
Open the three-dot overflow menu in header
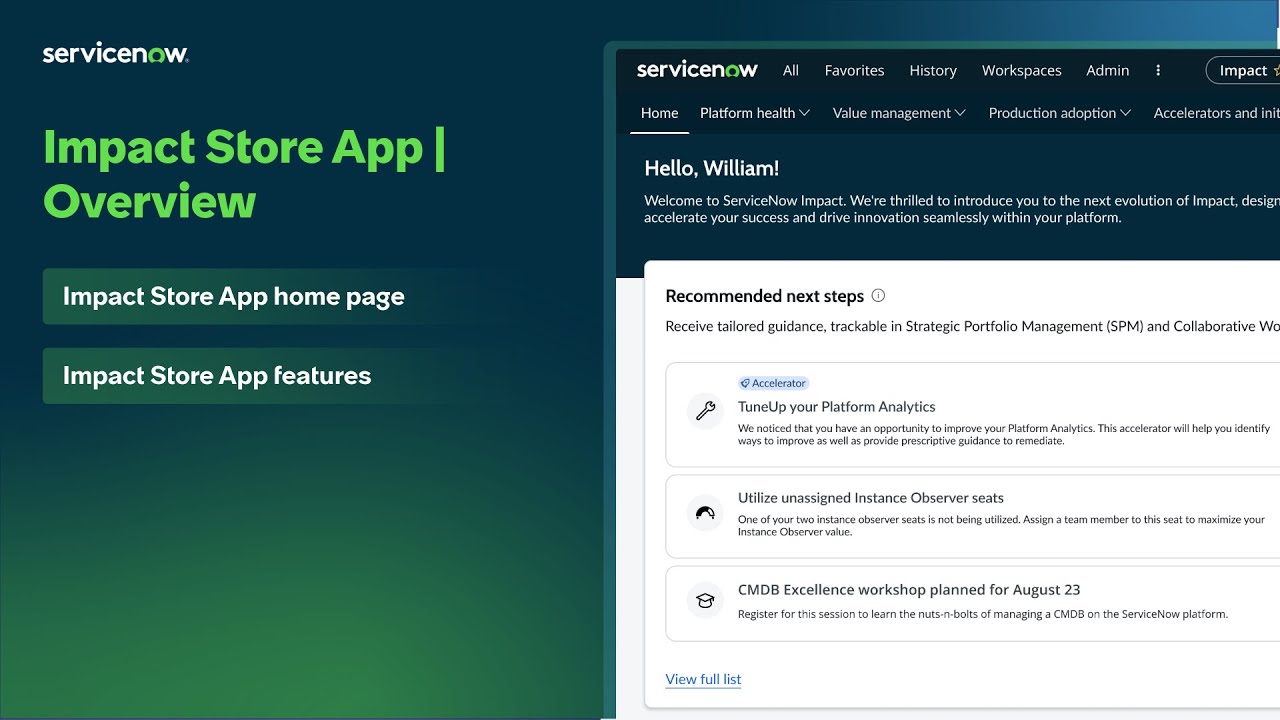(x=1158, y=70)
